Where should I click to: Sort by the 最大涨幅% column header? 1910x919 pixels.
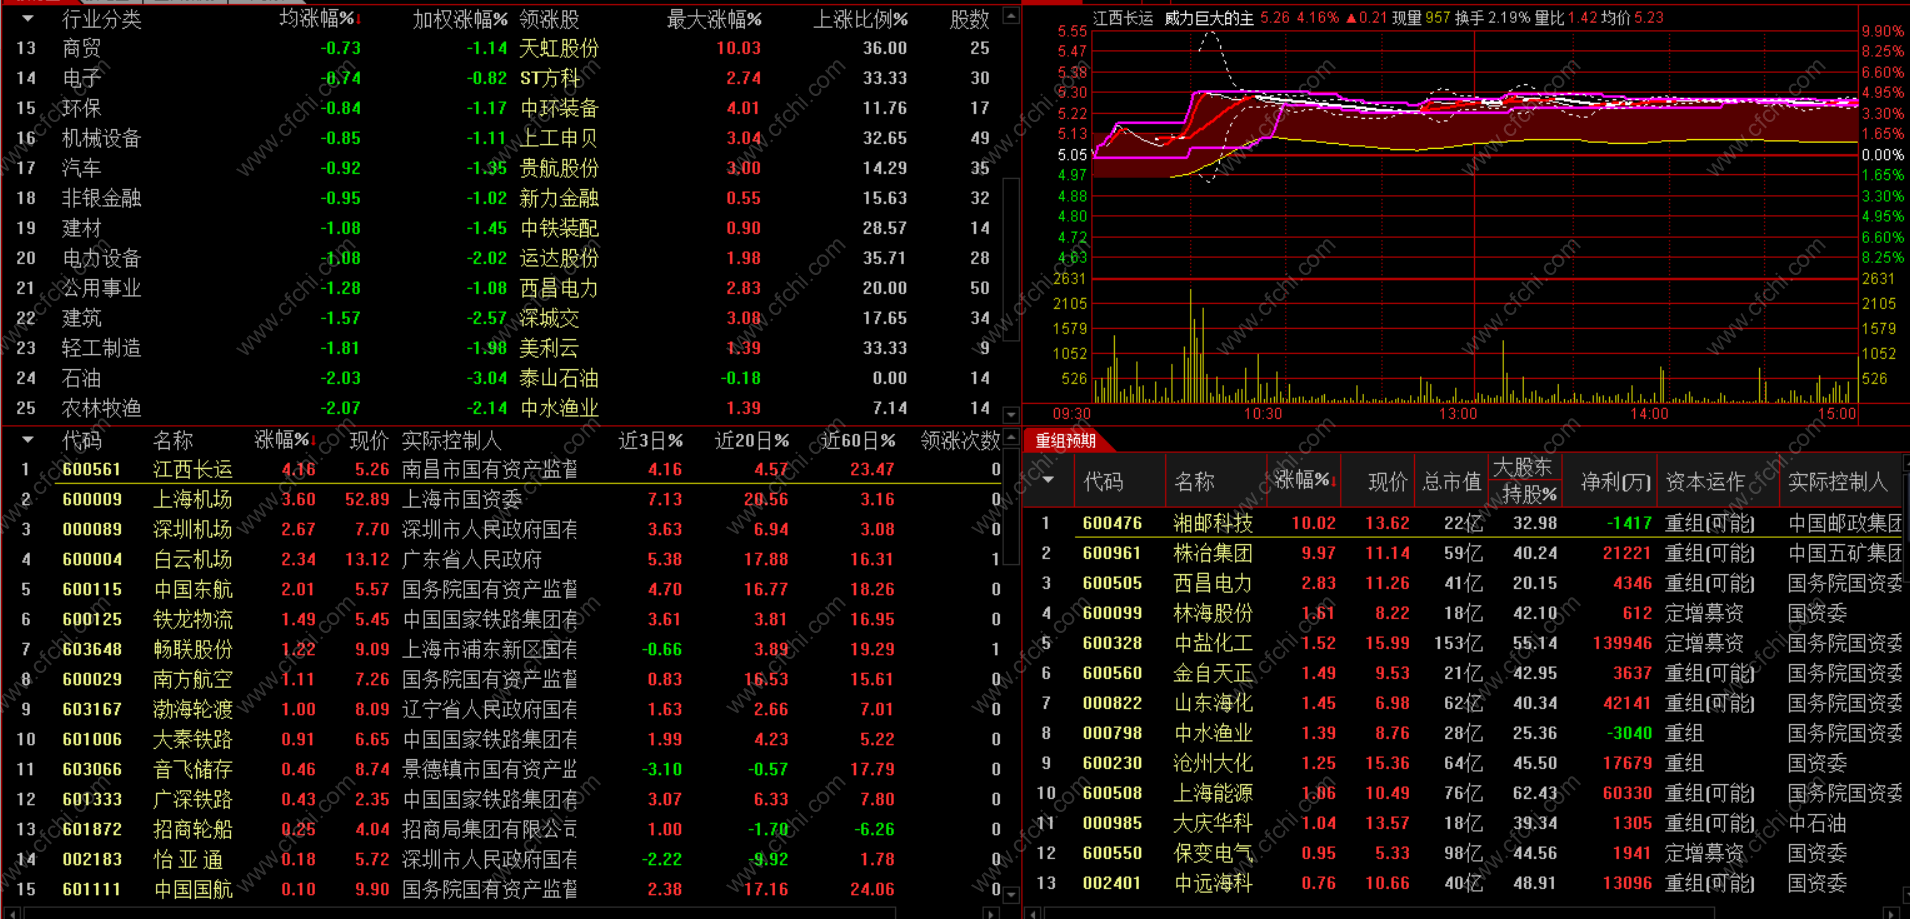tap(714, 19)
